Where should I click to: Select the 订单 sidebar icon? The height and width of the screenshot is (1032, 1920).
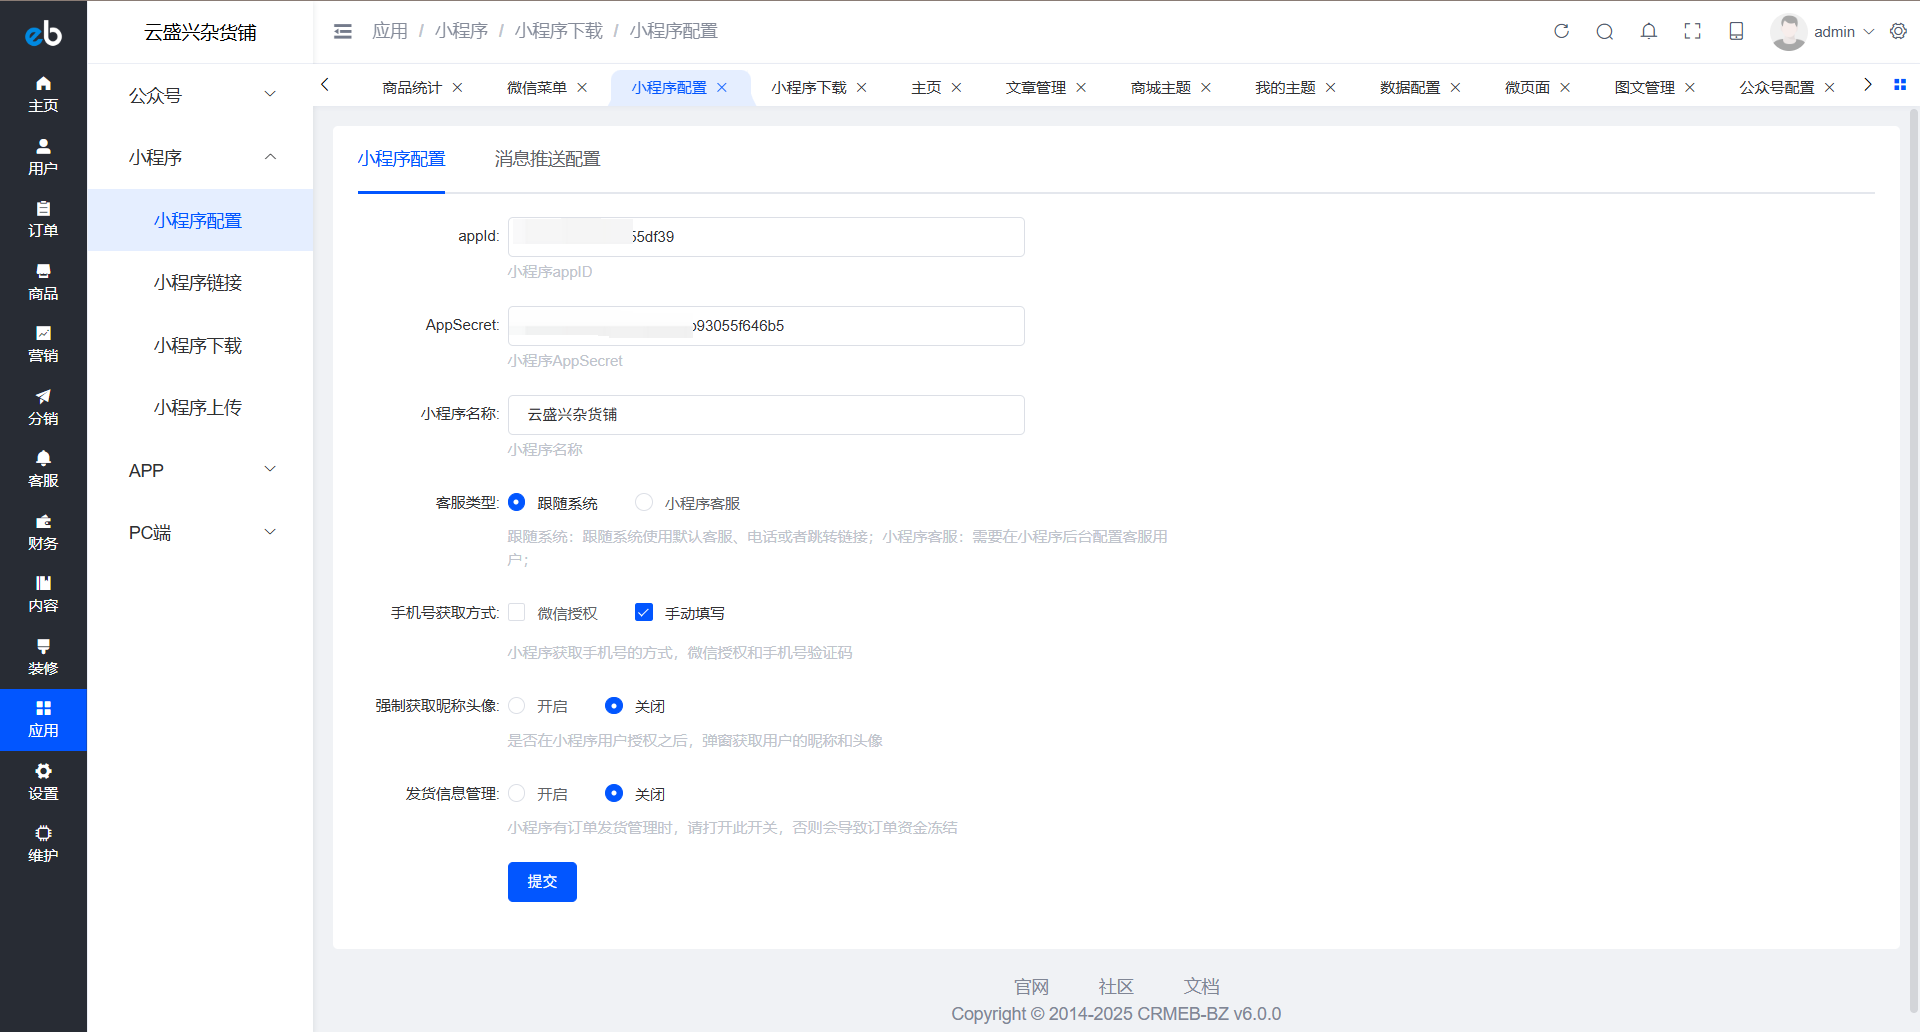click(43, 219)
